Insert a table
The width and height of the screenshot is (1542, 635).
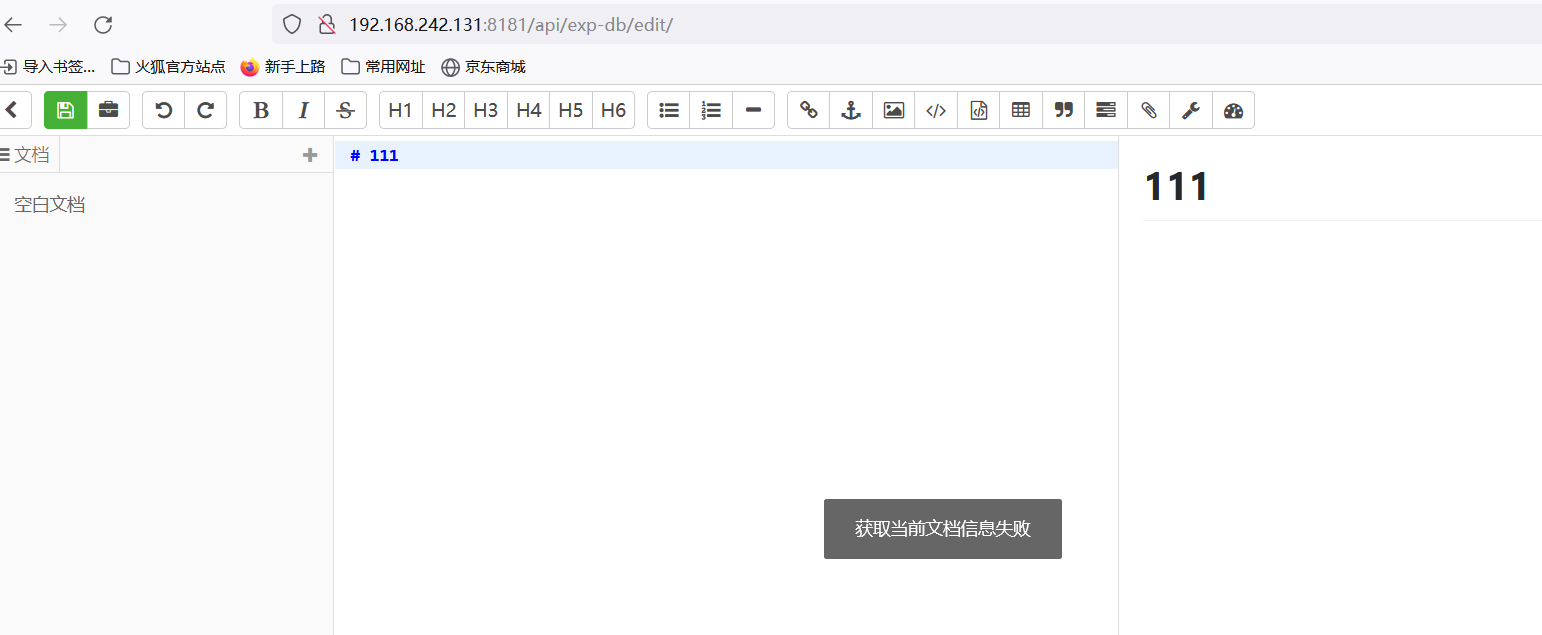1021,110
